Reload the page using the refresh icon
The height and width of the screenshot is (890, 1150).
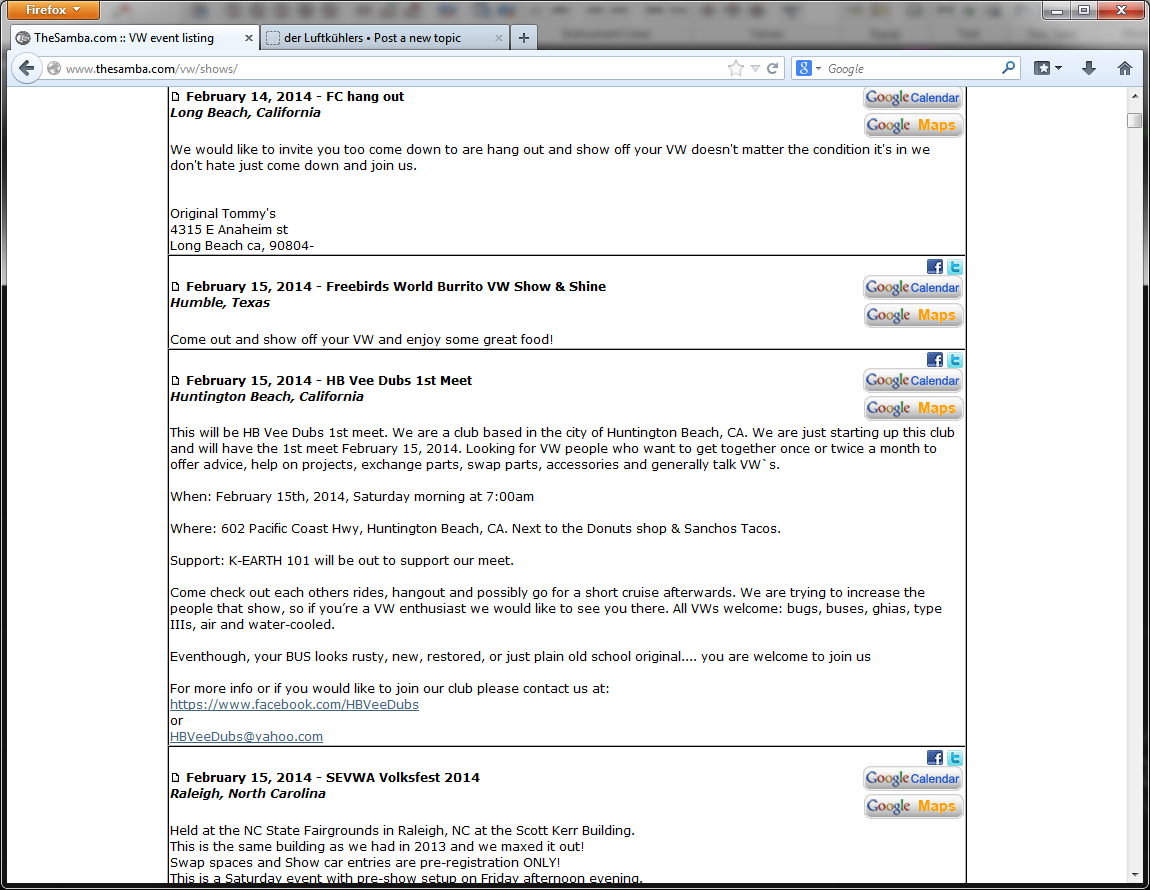(773, 69)
